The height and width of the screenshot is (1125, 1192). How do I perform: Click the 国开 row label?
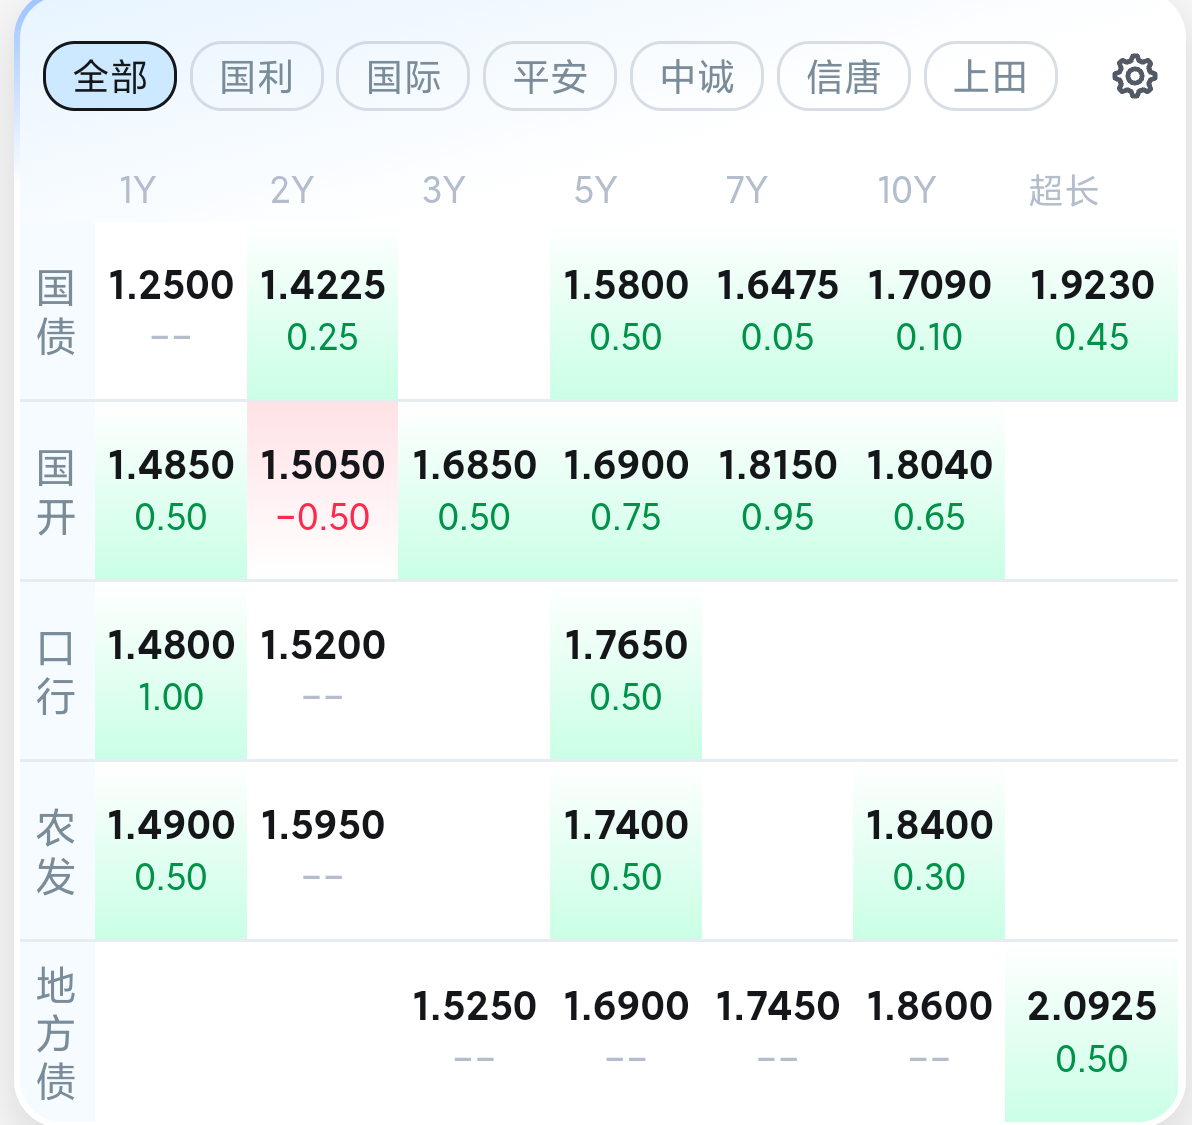pyautogui.click(x=56, y=492)
